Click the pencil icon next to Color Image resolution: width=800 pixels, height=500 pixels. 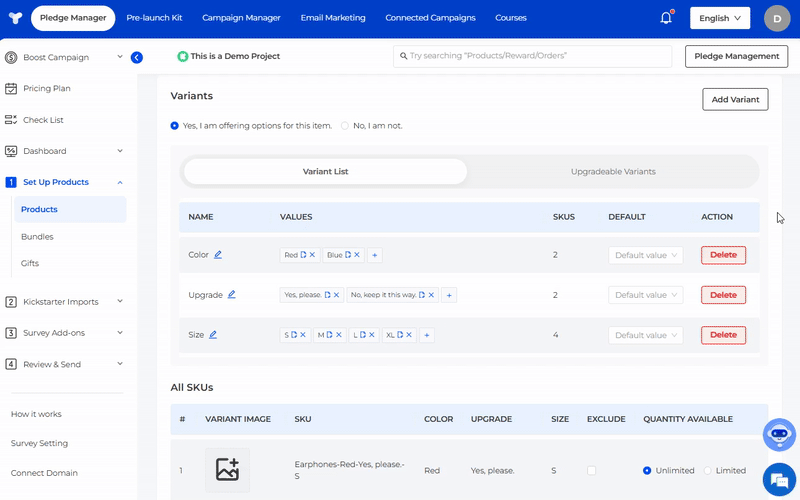click(x=218, y=255)
